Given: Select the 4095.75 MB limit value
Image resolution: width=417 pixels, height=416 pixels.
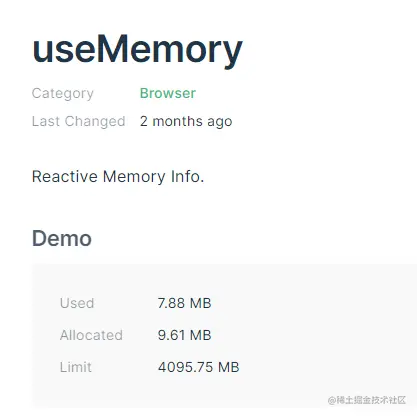Looking at the screenshot, I should point(199,367).
